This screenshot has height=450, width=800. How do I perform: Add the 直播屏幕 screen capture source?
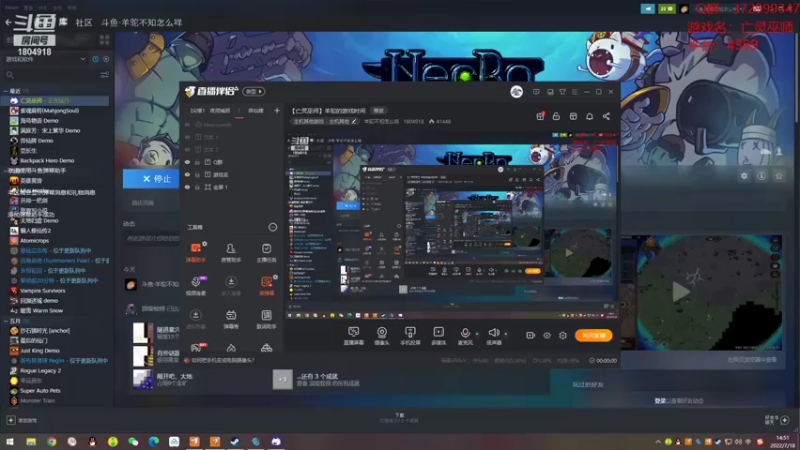pyautogui.click(x=354, y=336)
